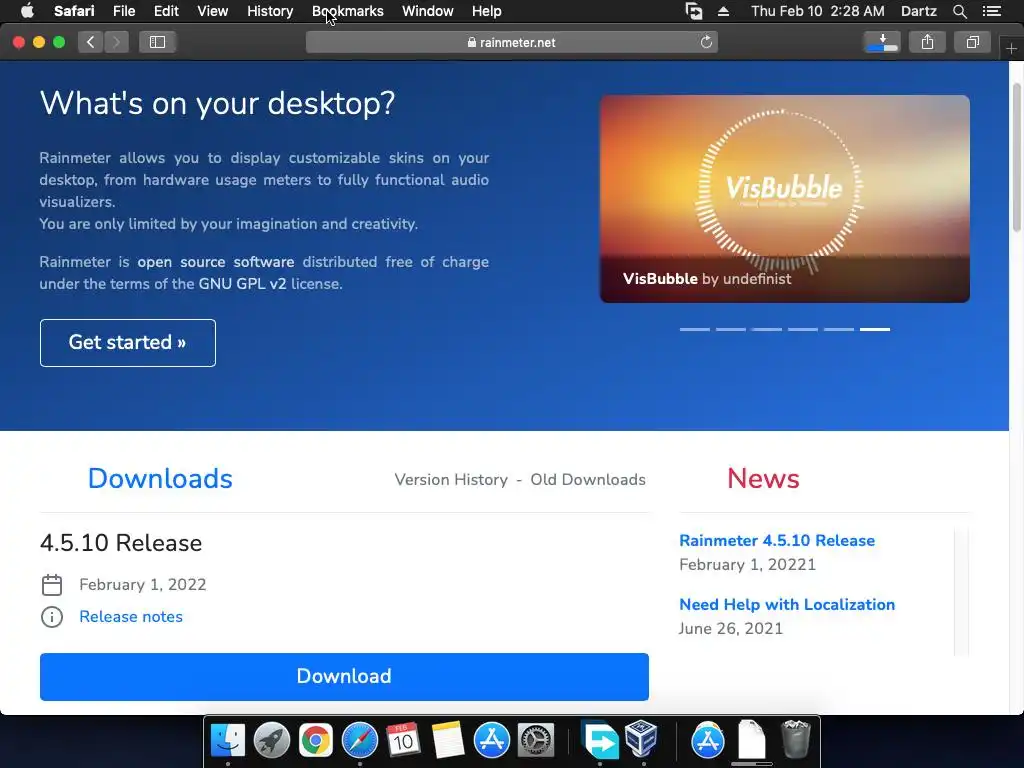This screenshot has width=1024, height=768.
Task: Click the info icon beside Release notes
Action: coord(52,616)
